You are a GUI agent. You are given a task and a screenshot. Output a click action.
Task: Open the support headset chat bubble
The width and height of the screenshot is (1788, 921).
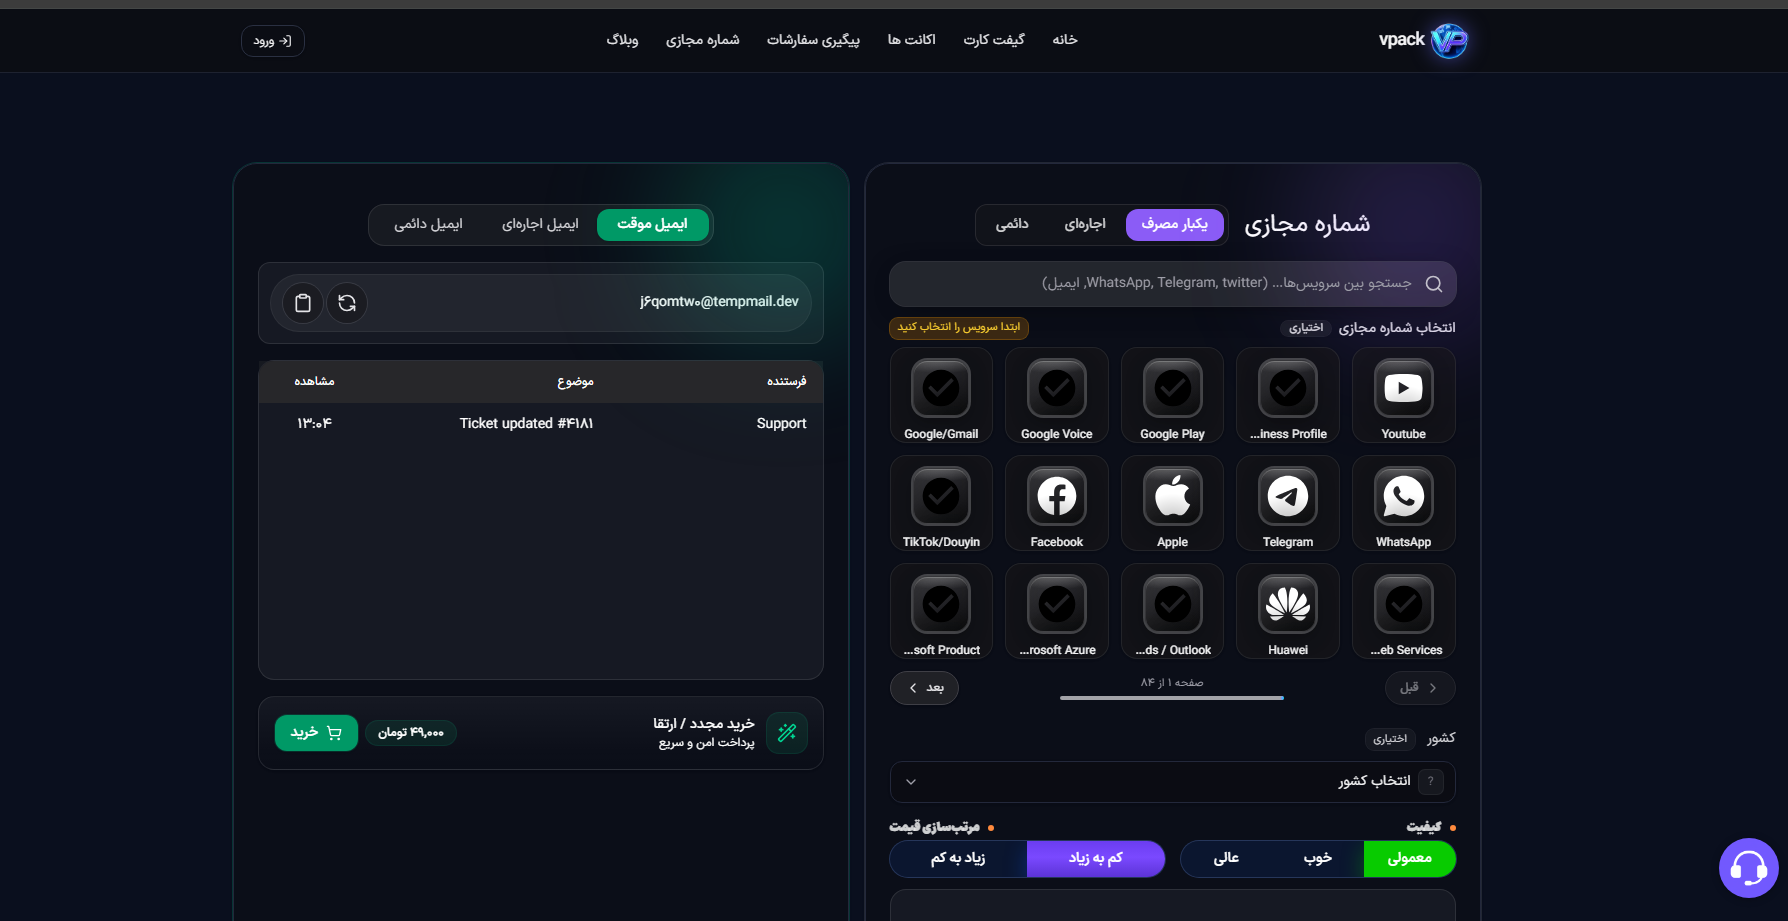coord(1748,868)
